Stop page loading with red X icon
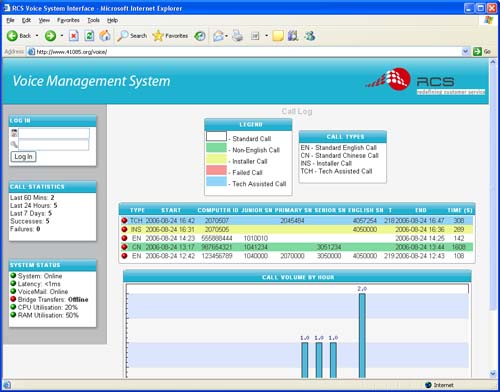The height and width of the screenshot is (392, 500). point(74,36)
